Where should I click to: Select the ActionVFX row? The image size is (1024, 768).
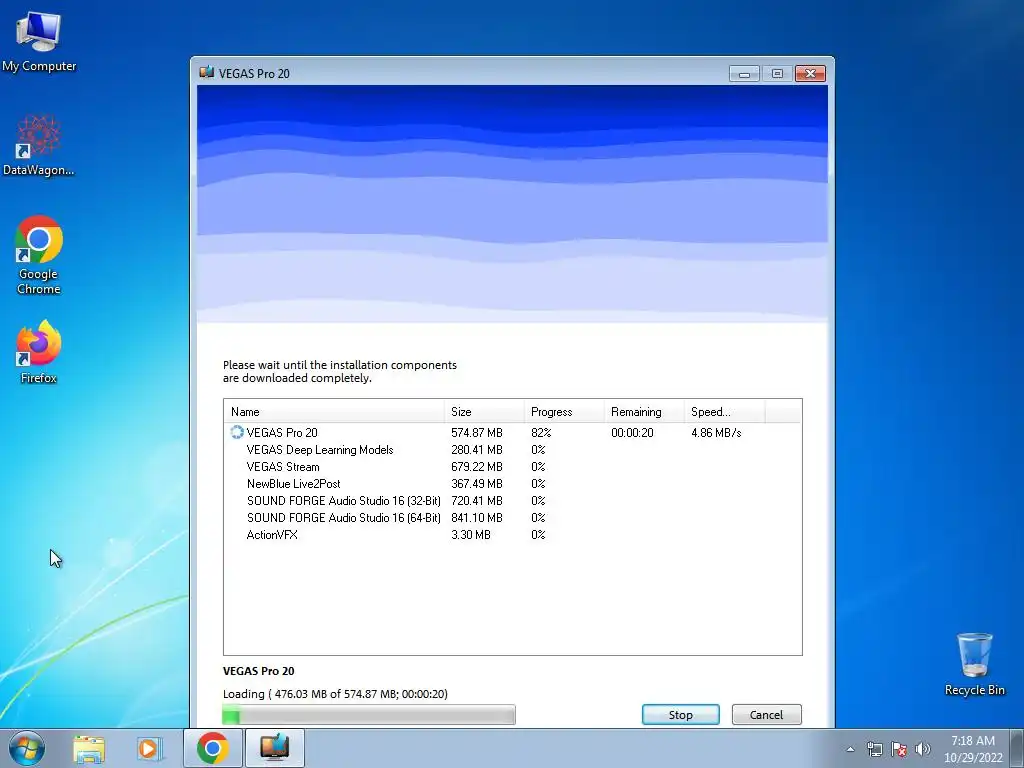tap(513, 534)
